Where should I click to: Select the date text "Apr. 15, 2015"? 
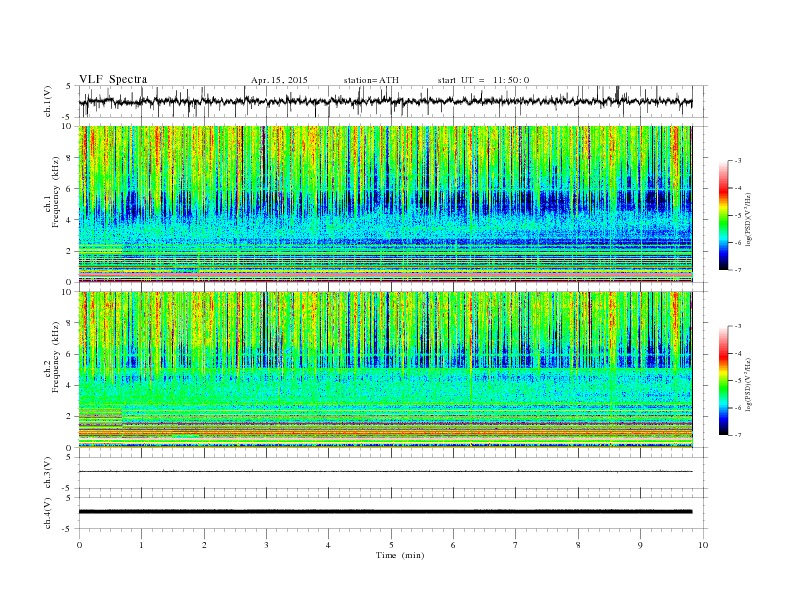tap(279, 80)
